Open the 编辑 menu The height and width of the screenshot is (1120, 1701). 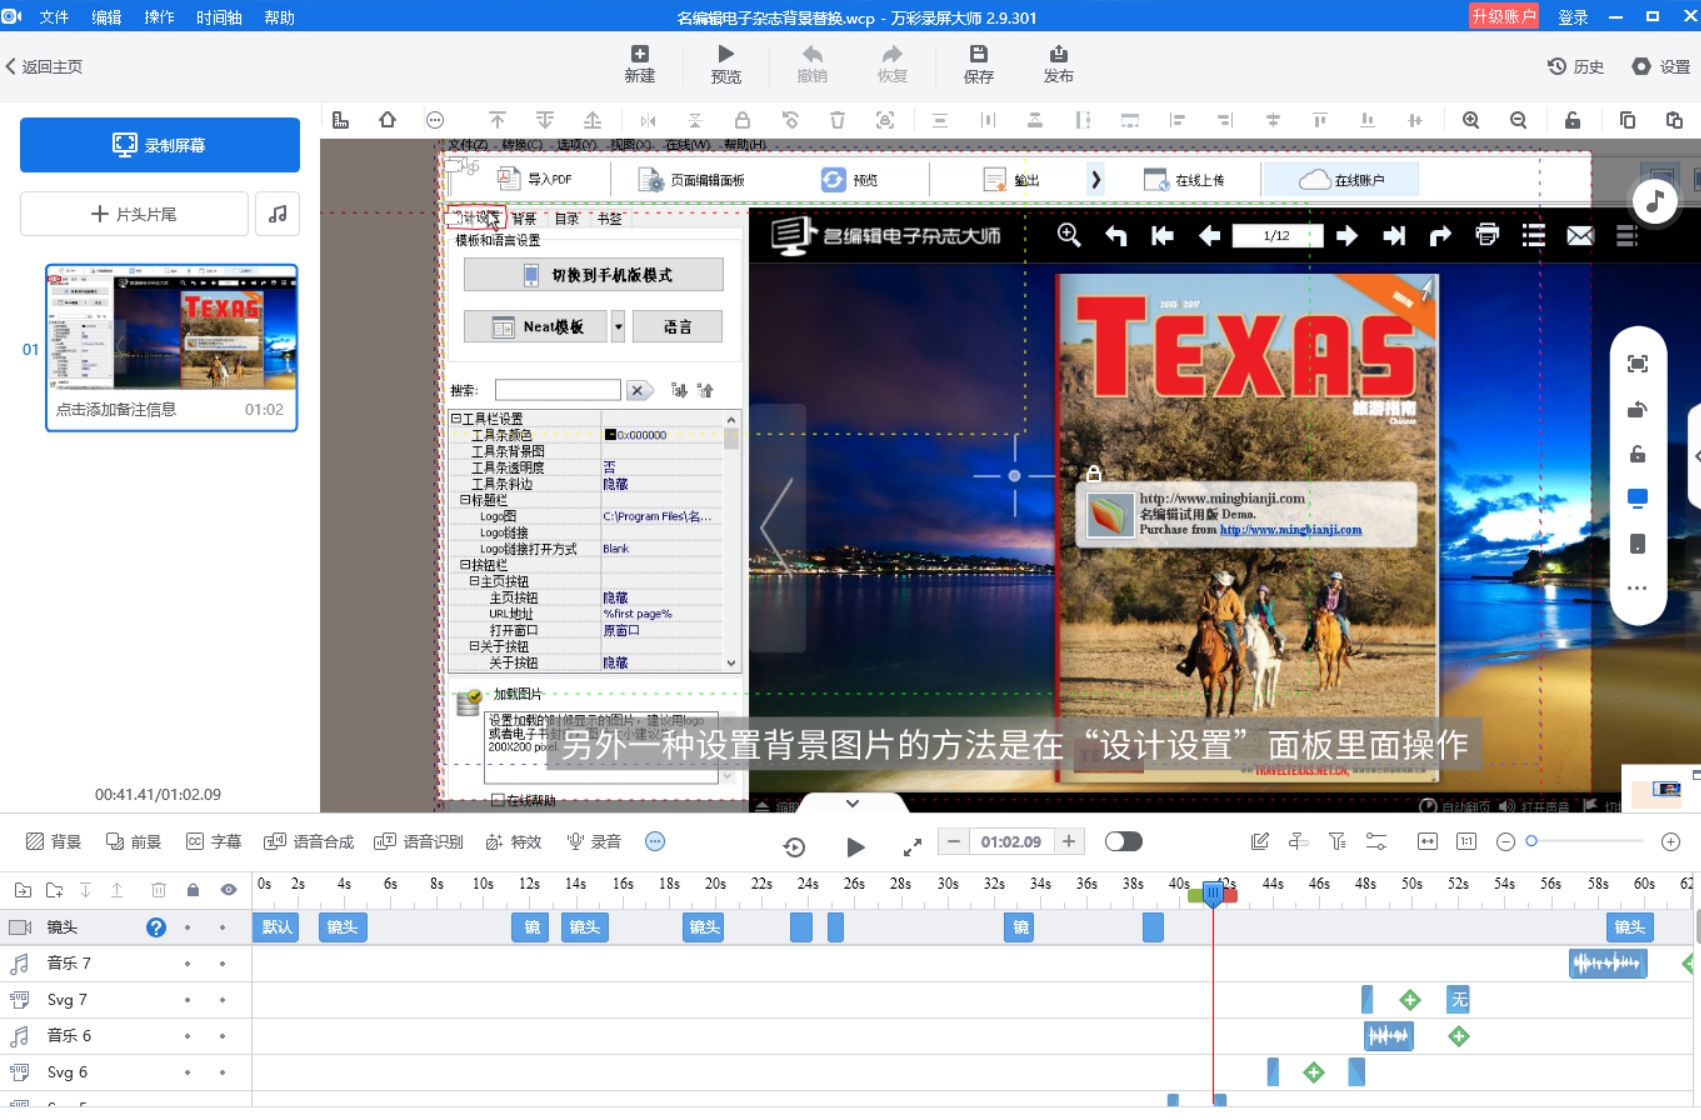[x=106, y=17]
